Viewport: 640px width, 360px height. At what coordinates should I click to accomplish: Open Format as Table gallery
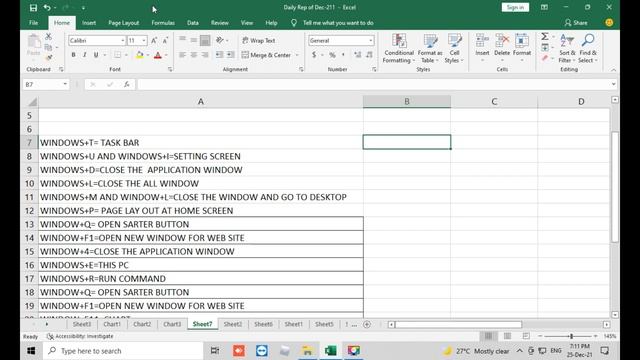[x=430, y=49]
